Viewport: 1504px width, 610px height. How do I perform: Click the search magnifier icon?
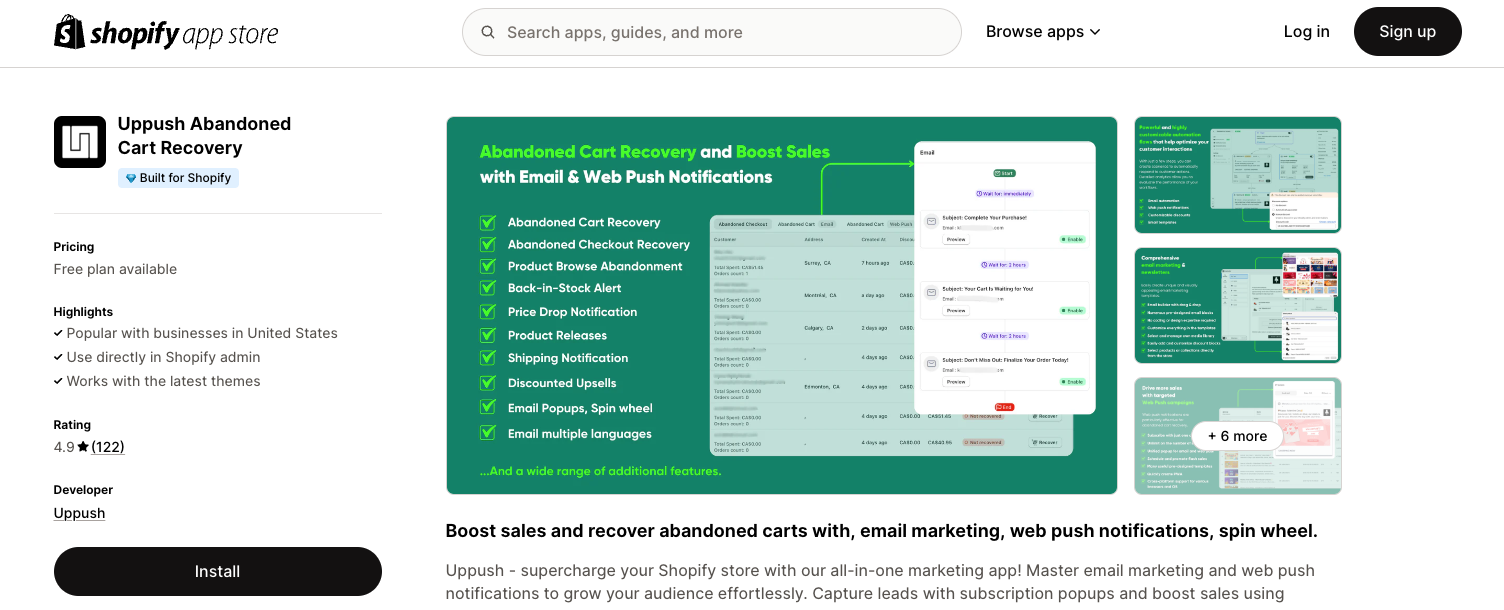[x=488, y=32]
